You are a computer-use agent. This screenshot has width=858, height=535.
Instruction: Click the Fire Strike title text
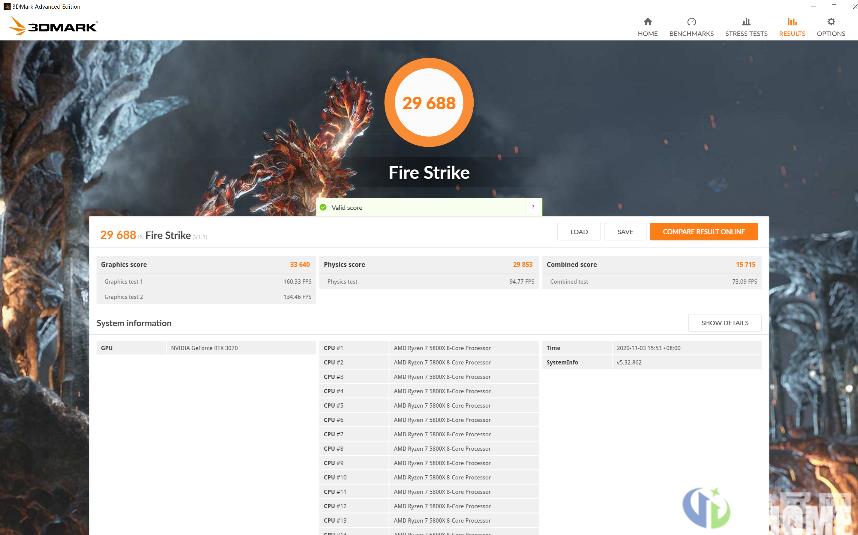click(x=429, y=173)
